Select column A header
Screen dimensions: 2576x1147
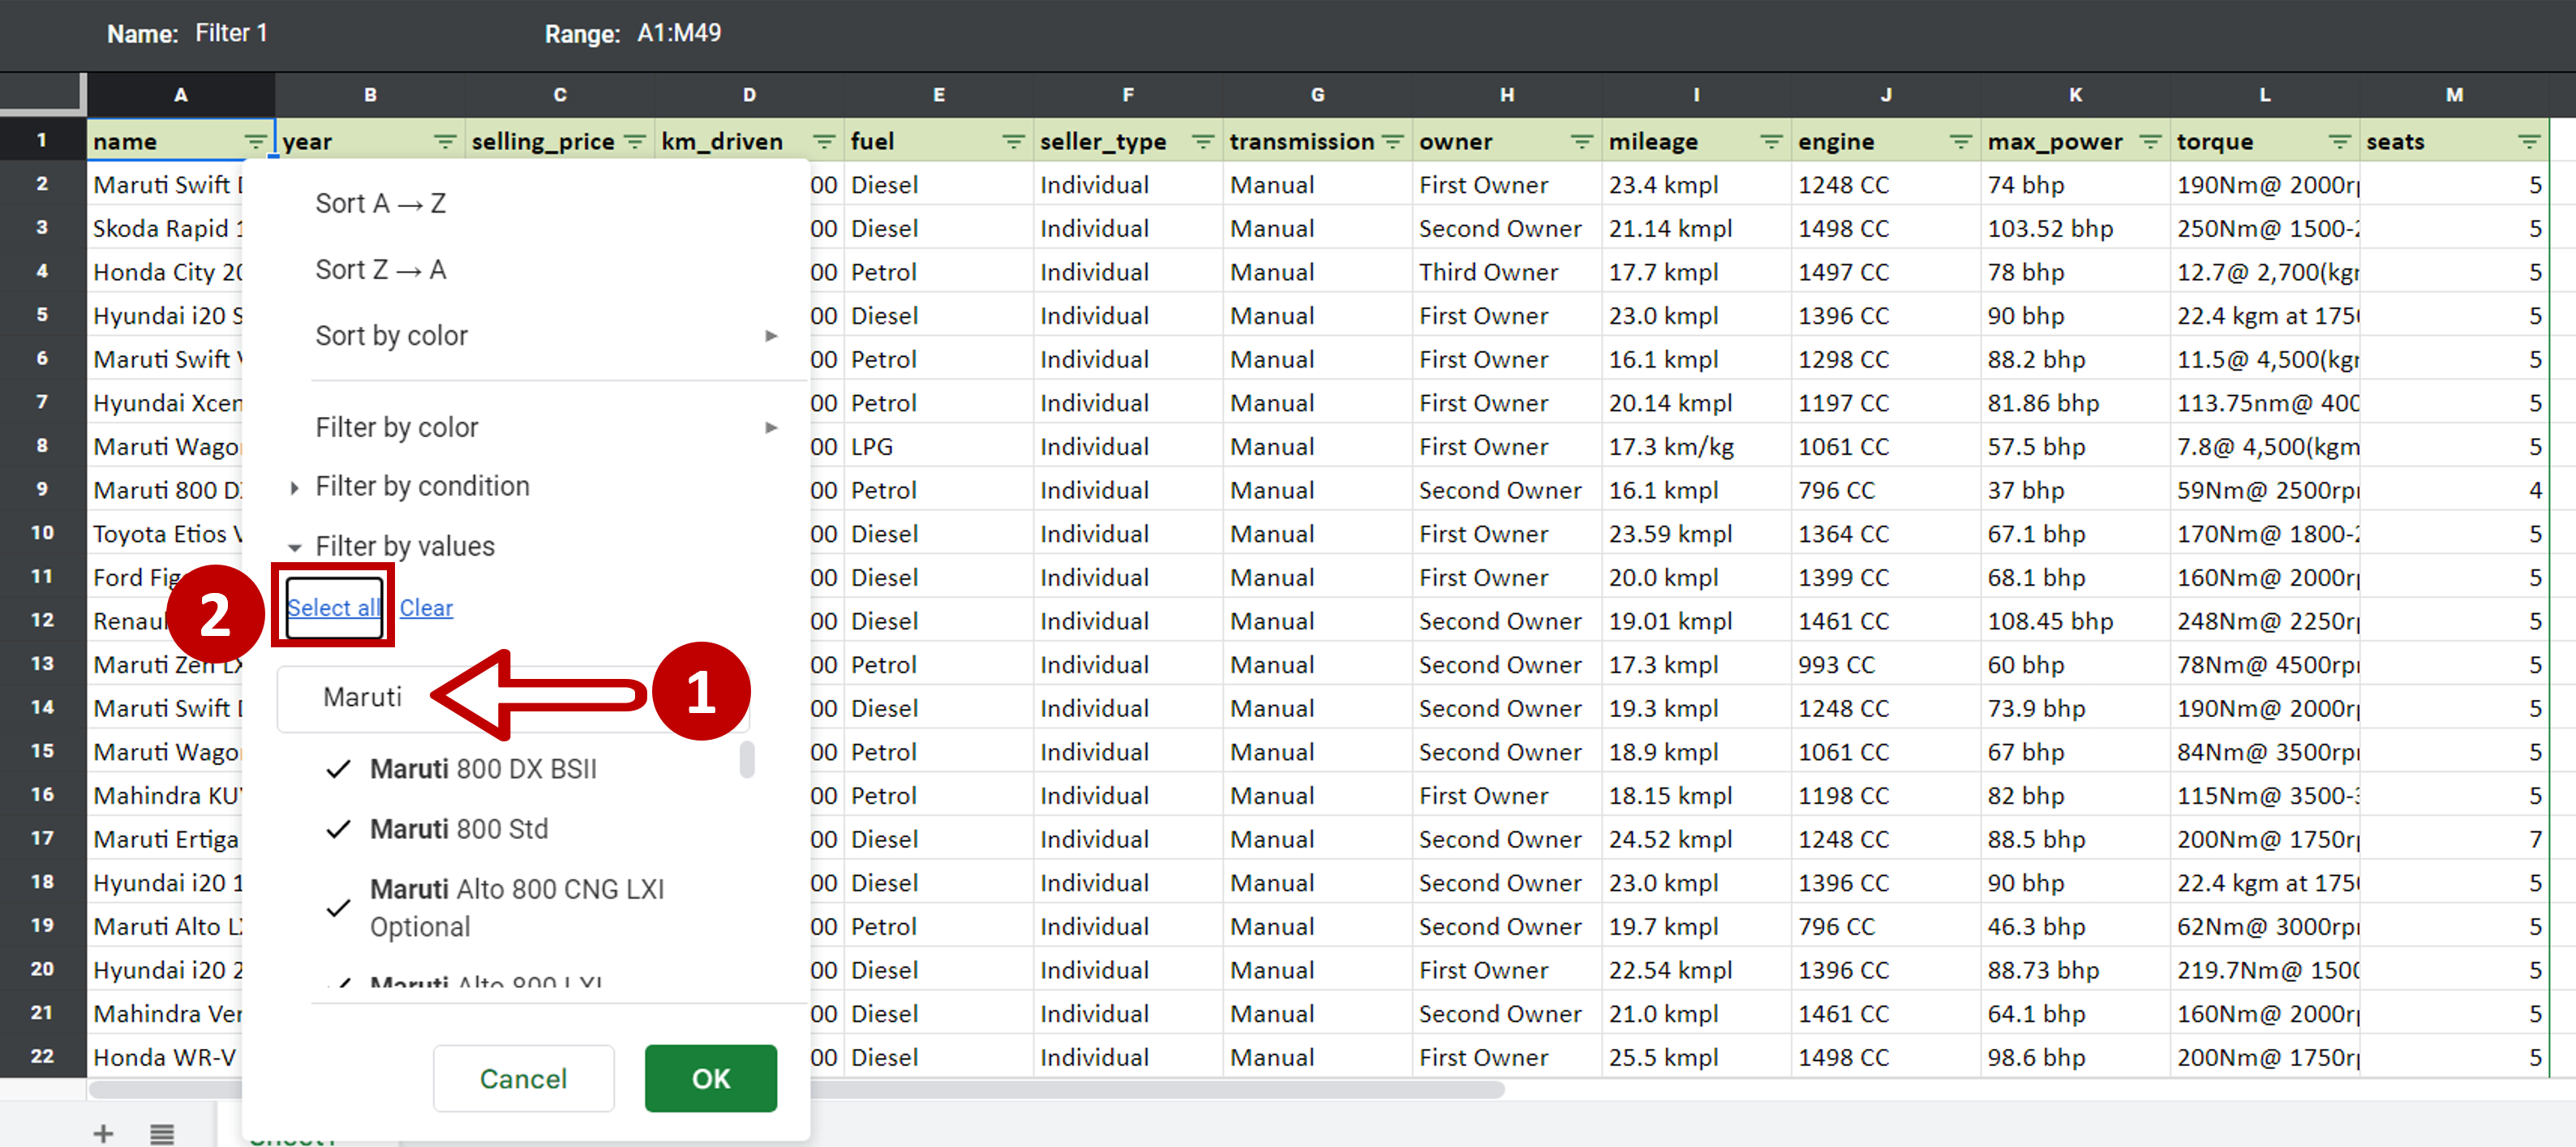(x=181, y=95)
